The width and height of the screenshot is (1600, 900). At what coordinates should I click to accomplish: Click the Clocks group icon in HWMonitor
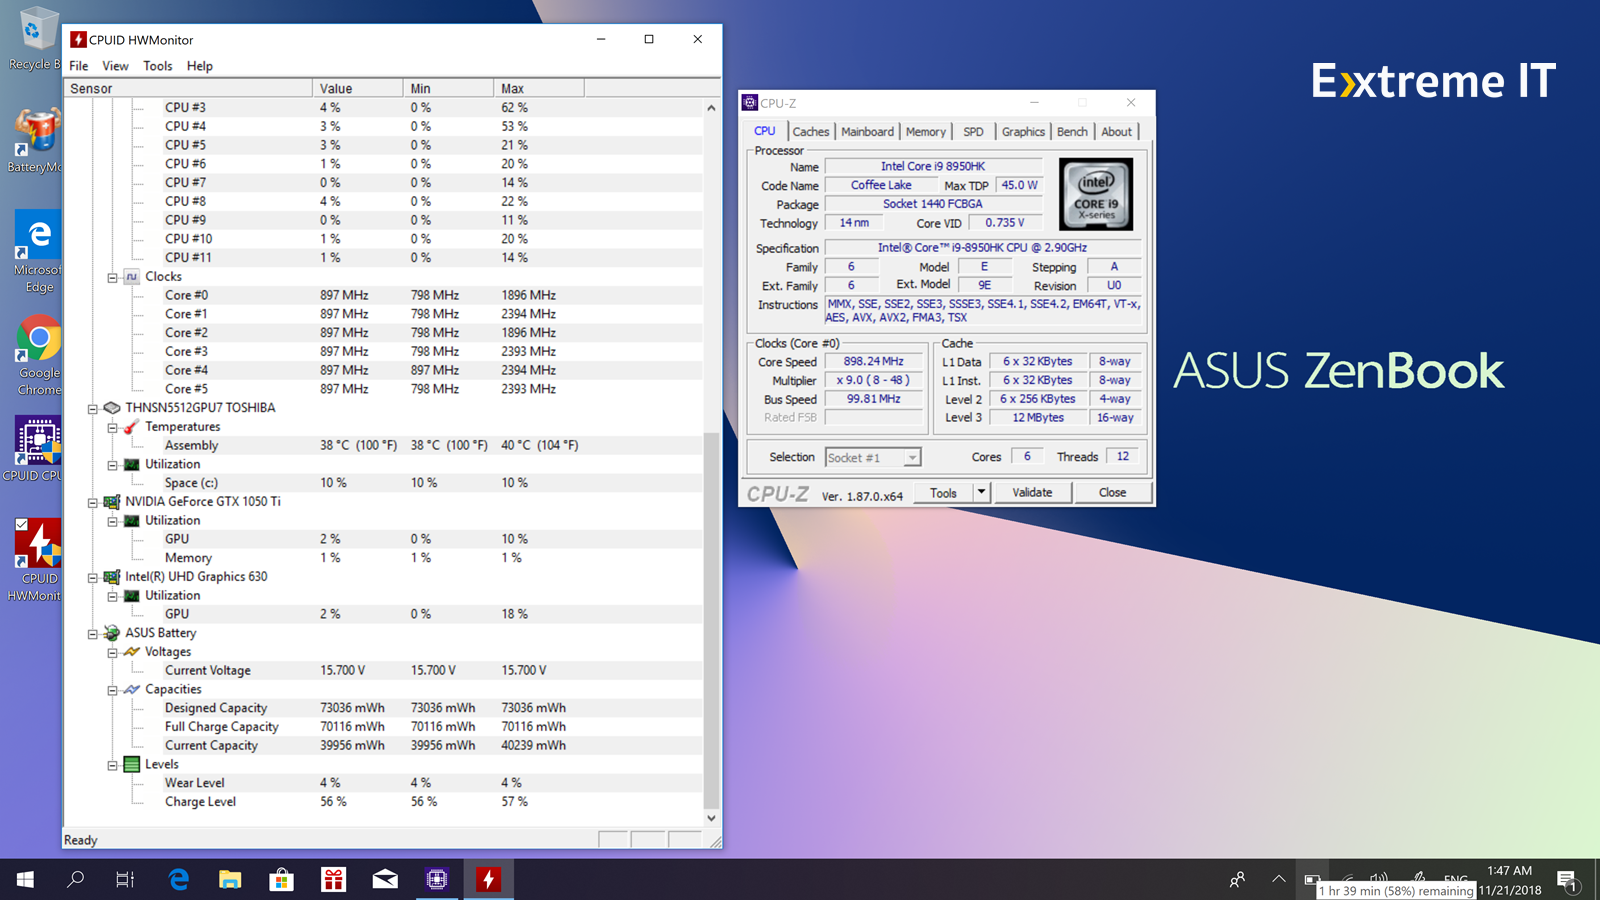(x=131, y=277)
